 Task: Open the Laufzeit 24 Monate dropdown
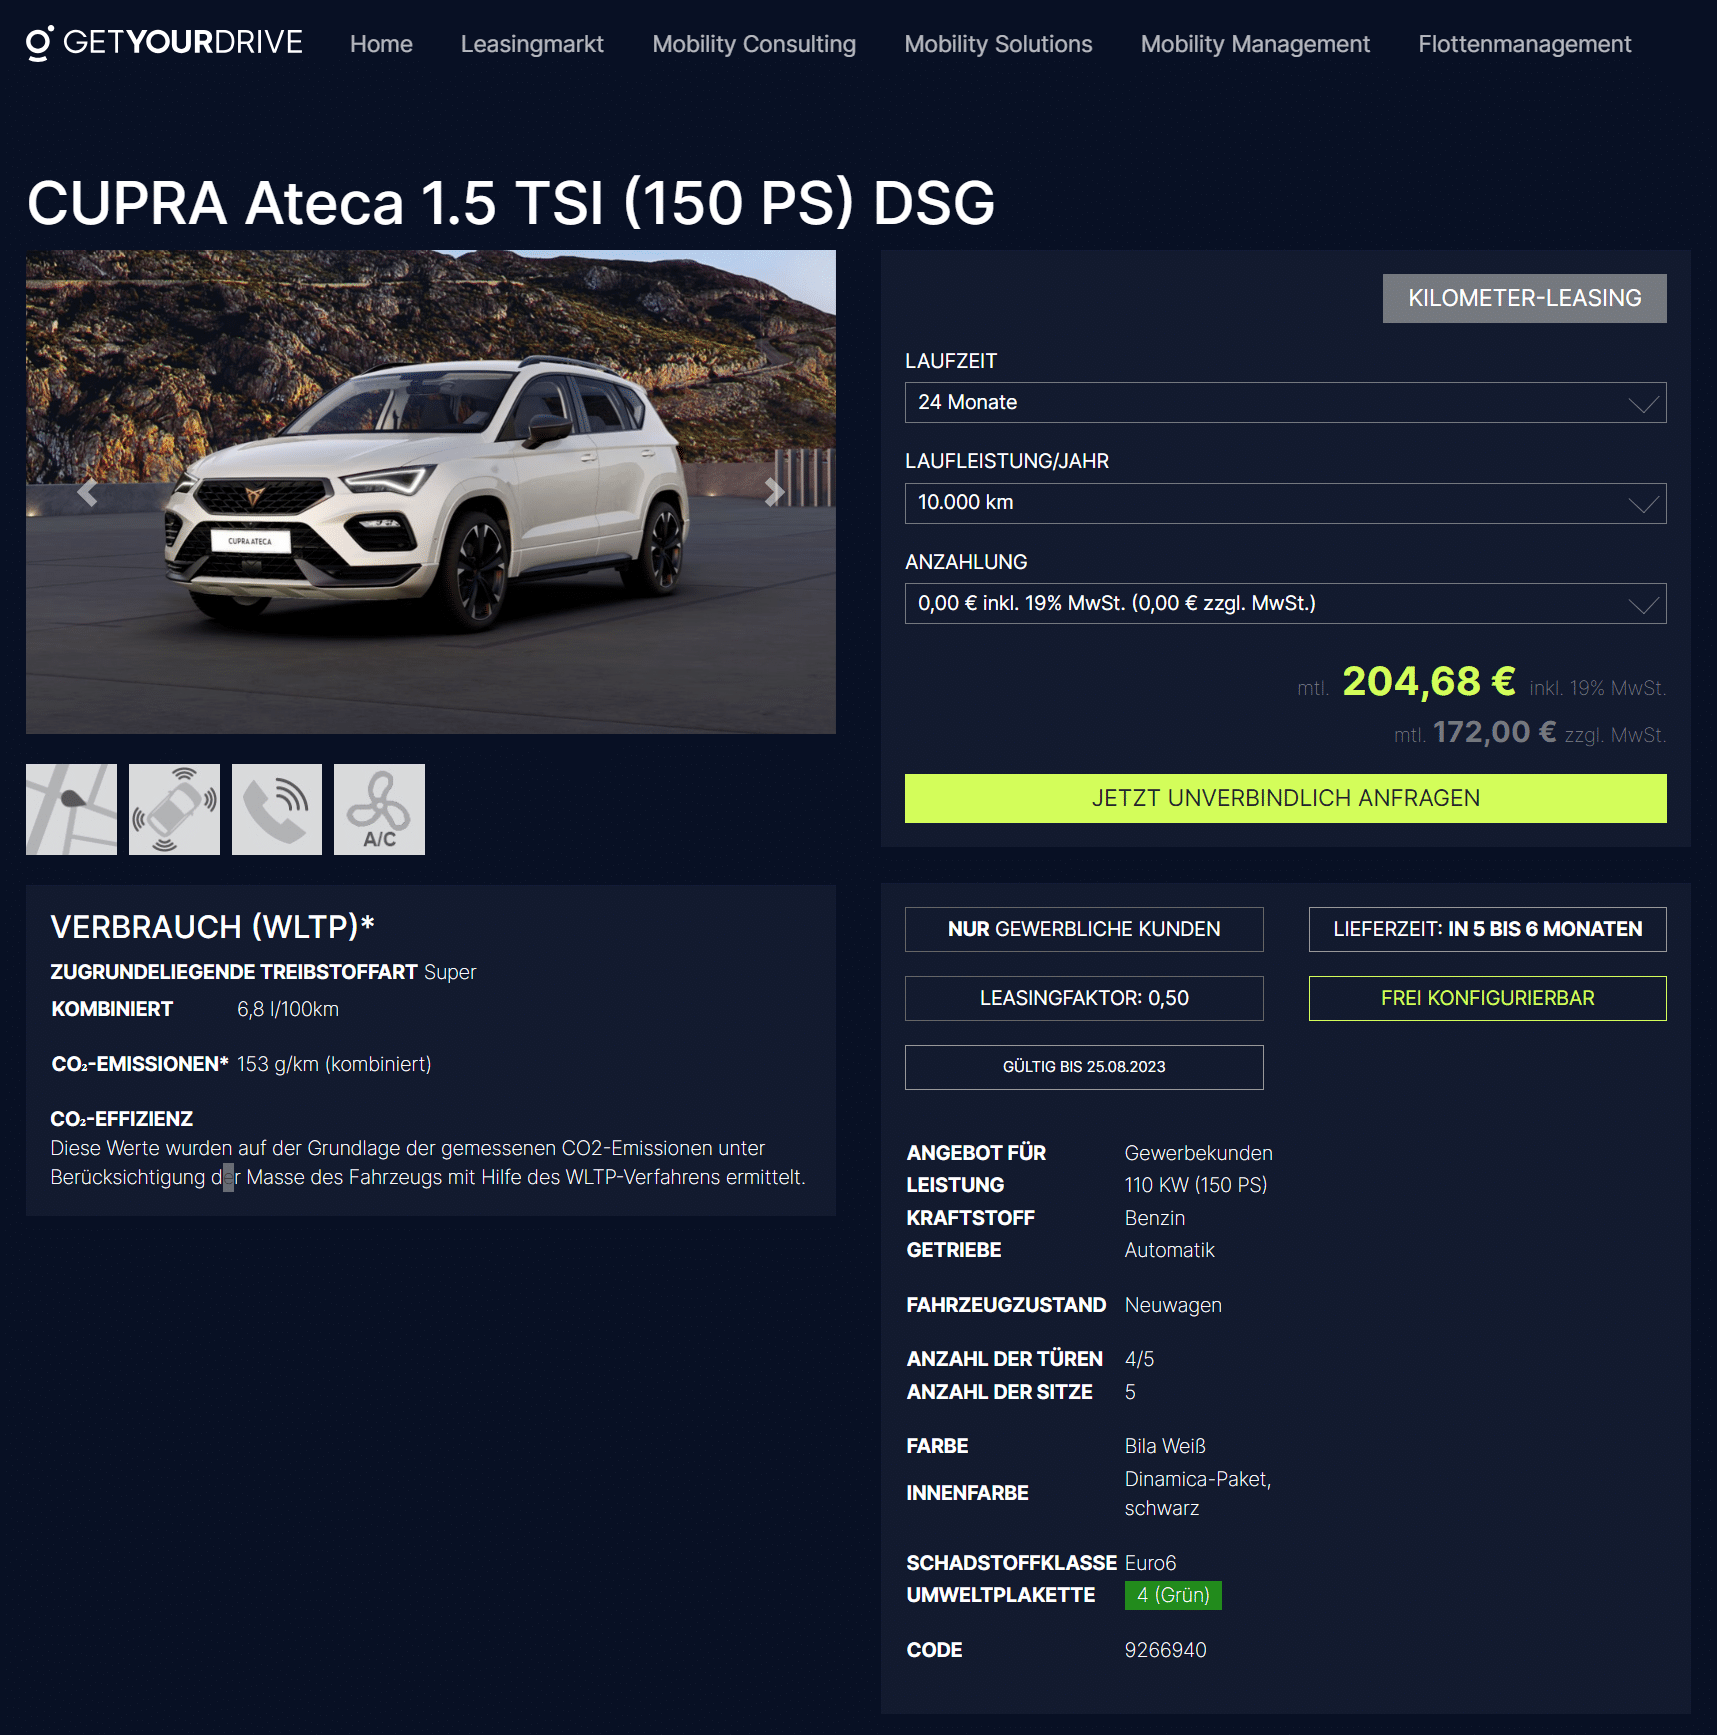(x=1285, y=402)
